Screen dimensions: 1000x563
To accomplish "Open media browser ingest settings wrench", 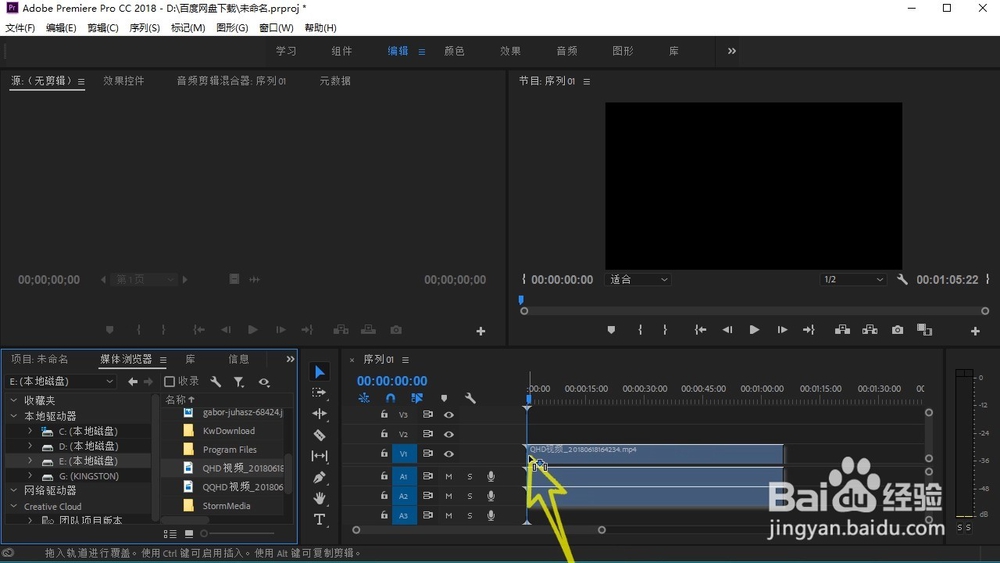I will coord(216,381).
